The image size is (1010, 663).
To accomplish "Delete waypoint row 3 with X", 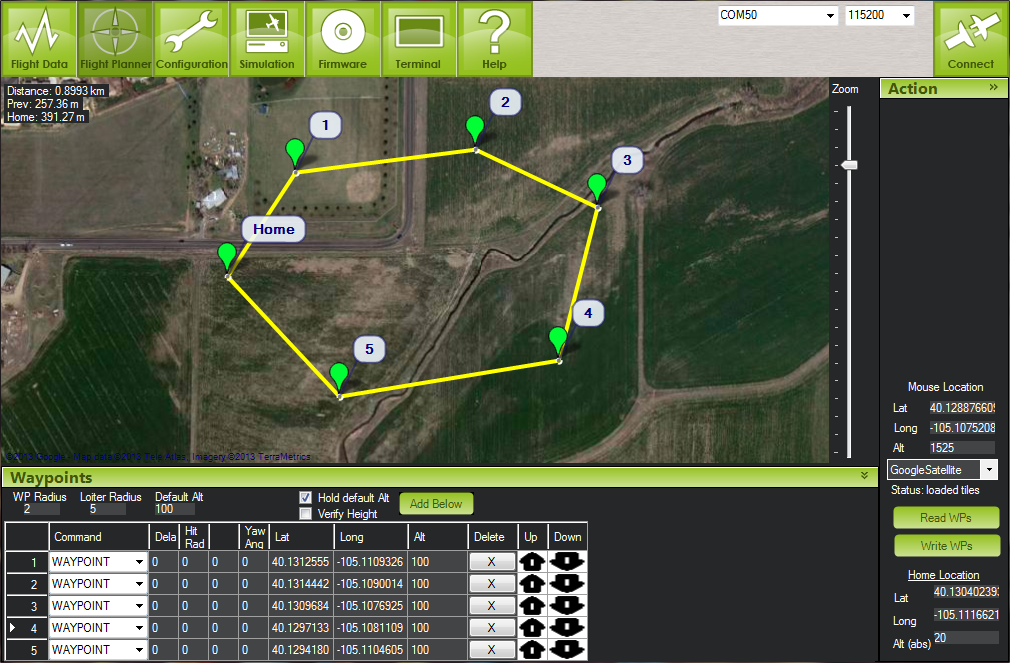I will (x=492, y=606).
